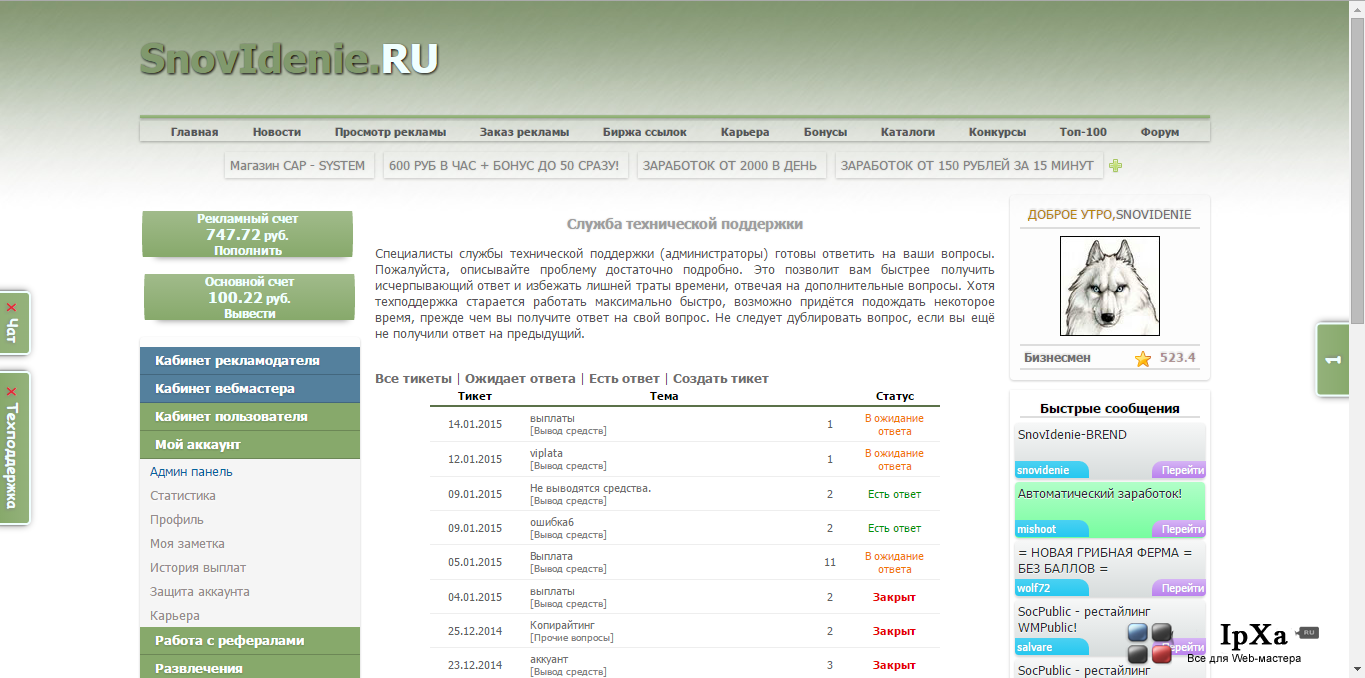Expand Кабинет пользователя section
Image resolution: width=1365 pixels, height=678 pixels.
[250, 417]
